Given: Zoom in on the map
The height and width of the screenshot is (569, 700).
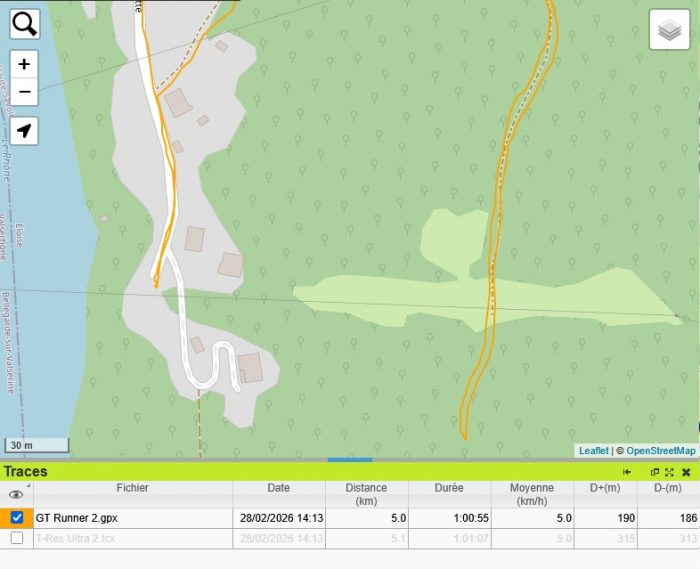Looking at the screenshot, I should pyautogui.click(x=25, y=64).
